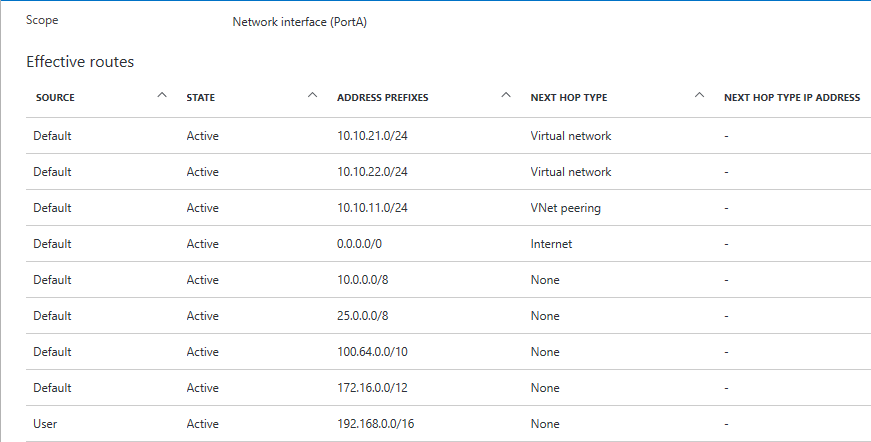Click the User source route entry
The width and height of the screenshot is (871, 442).
[45, 424]
